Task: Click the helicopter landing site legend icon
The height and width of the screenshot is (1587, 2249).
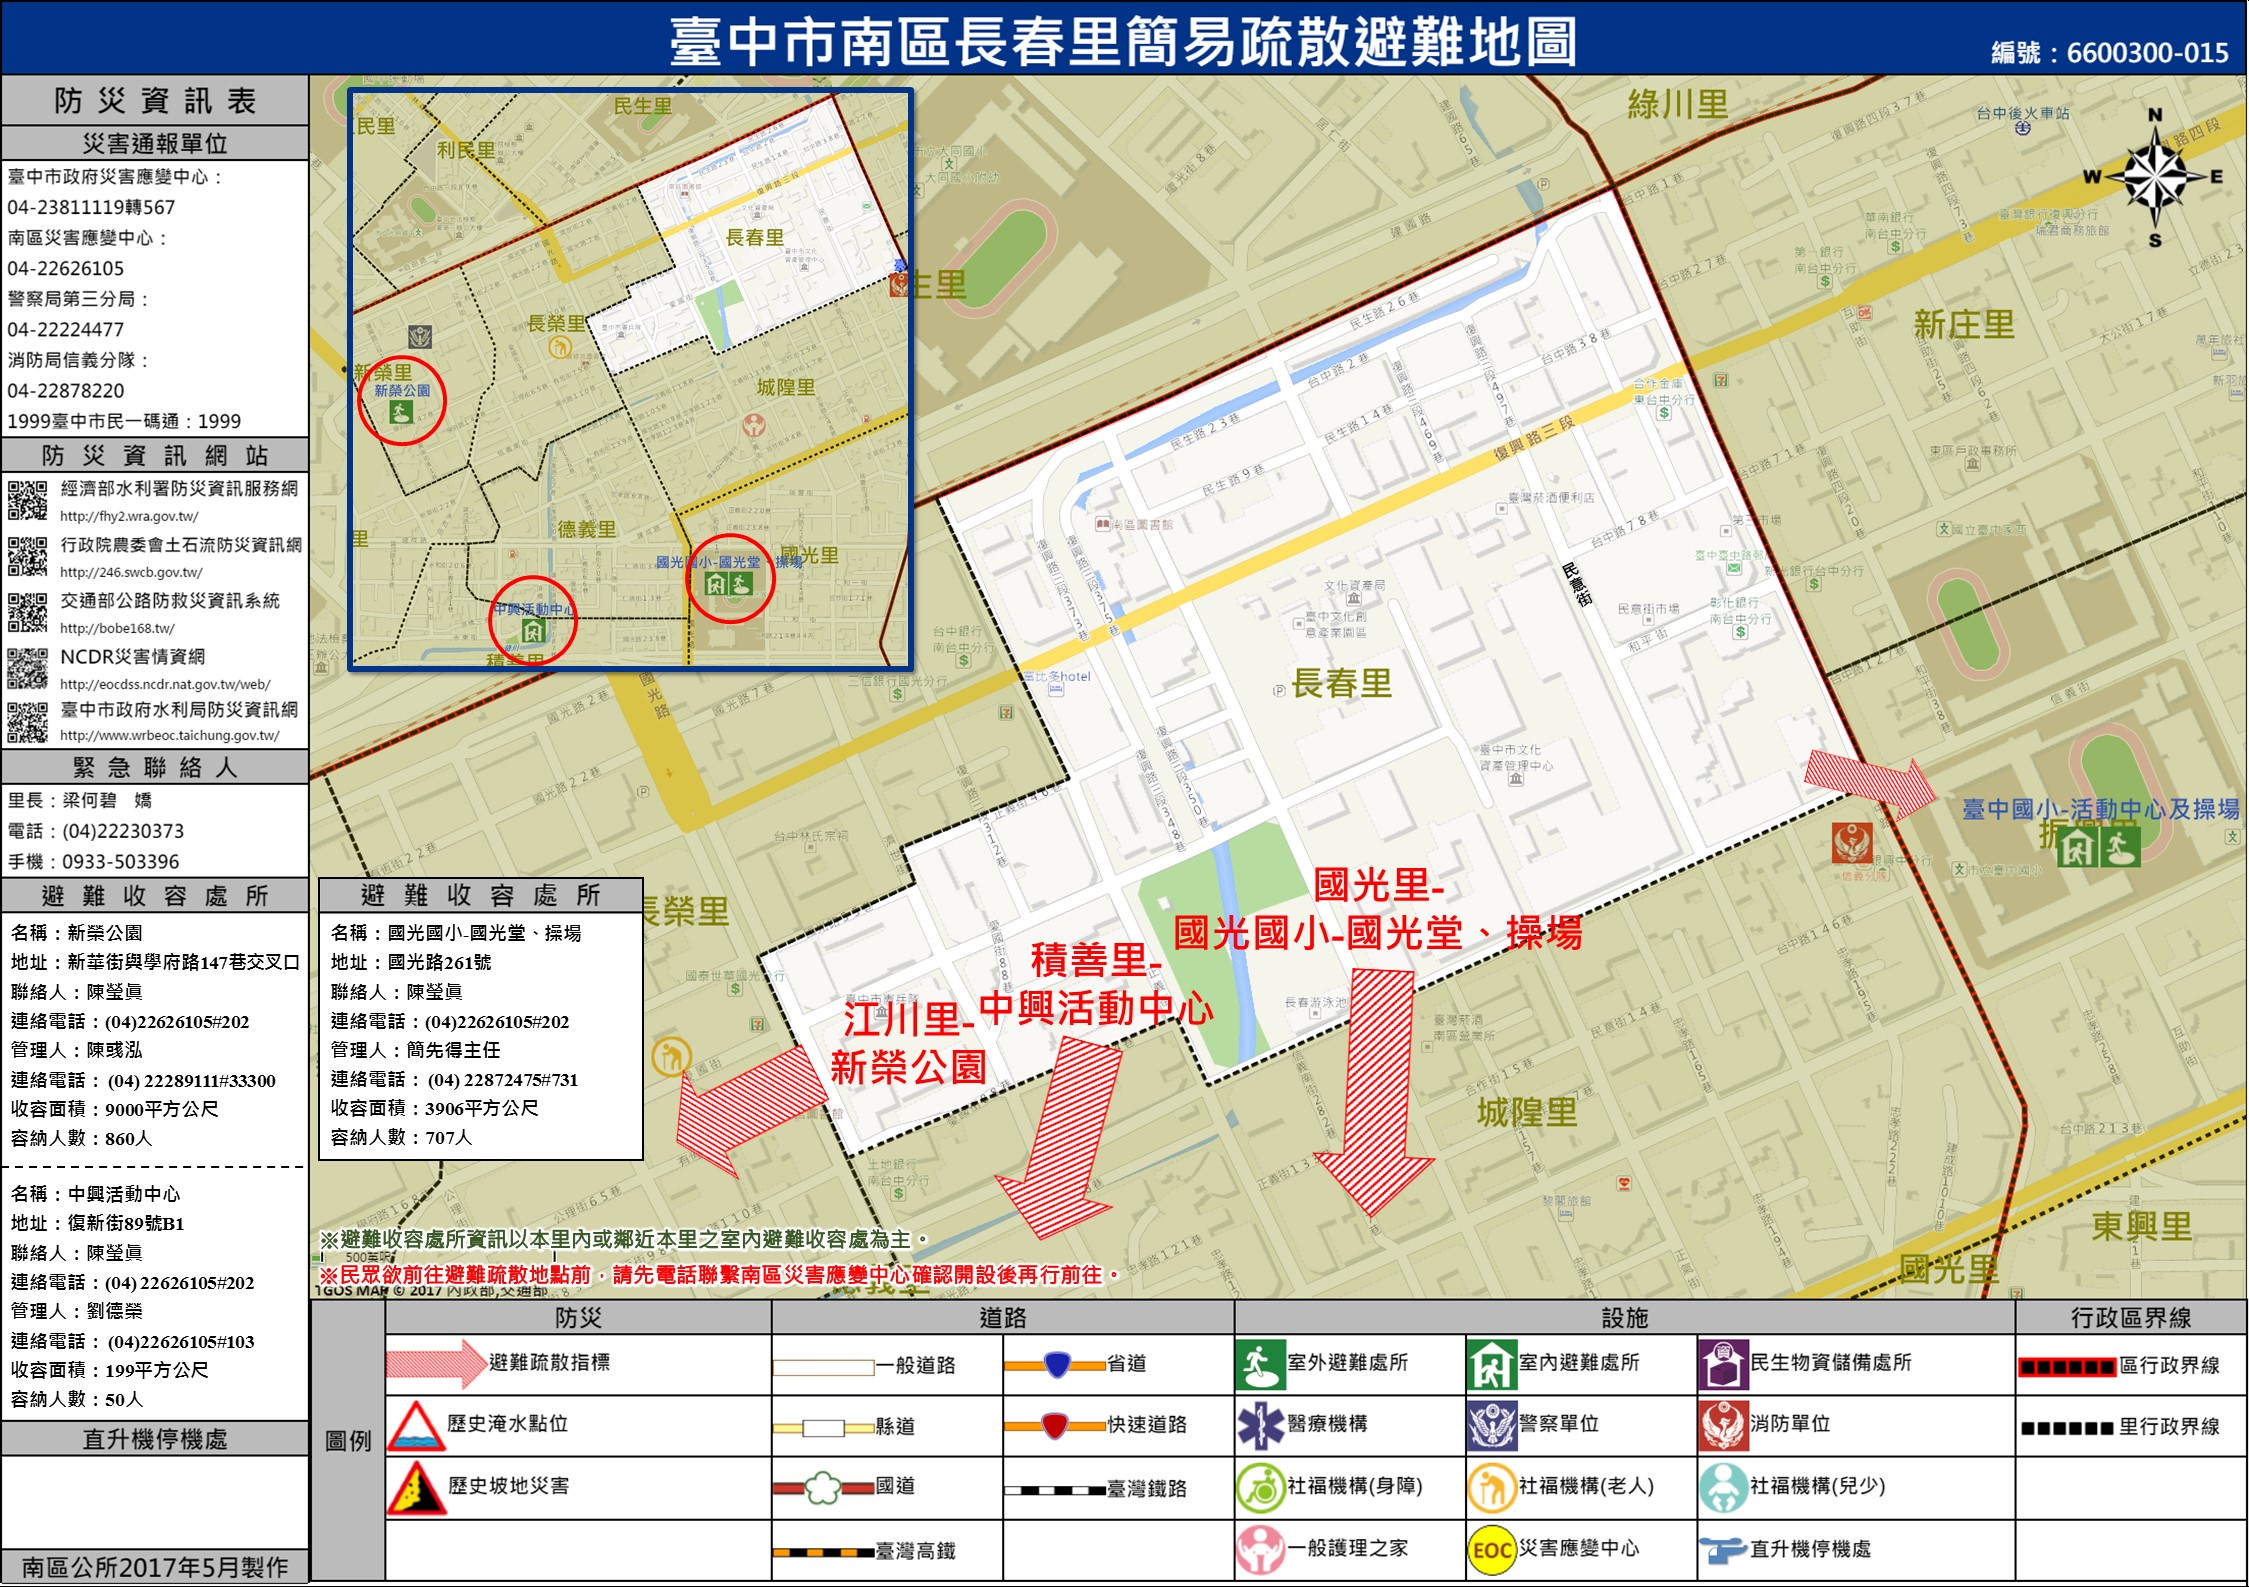Action: point(1723,1550)
